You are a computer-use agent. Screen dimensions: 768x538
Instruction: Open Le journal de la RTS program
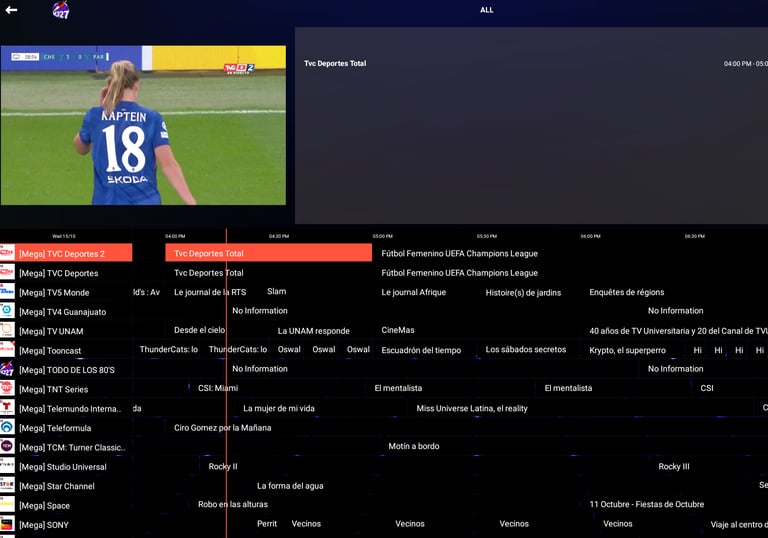(x=210, y=292)
